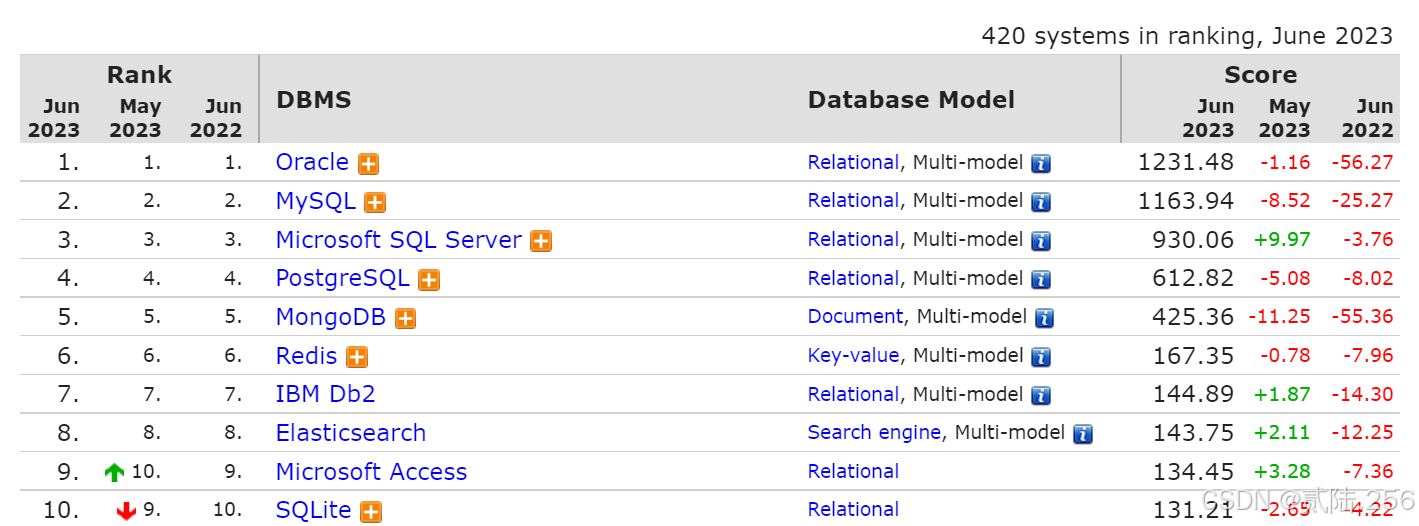Click the Rank column header
This screenshot has width=1419, height=526.
[139, 75]
